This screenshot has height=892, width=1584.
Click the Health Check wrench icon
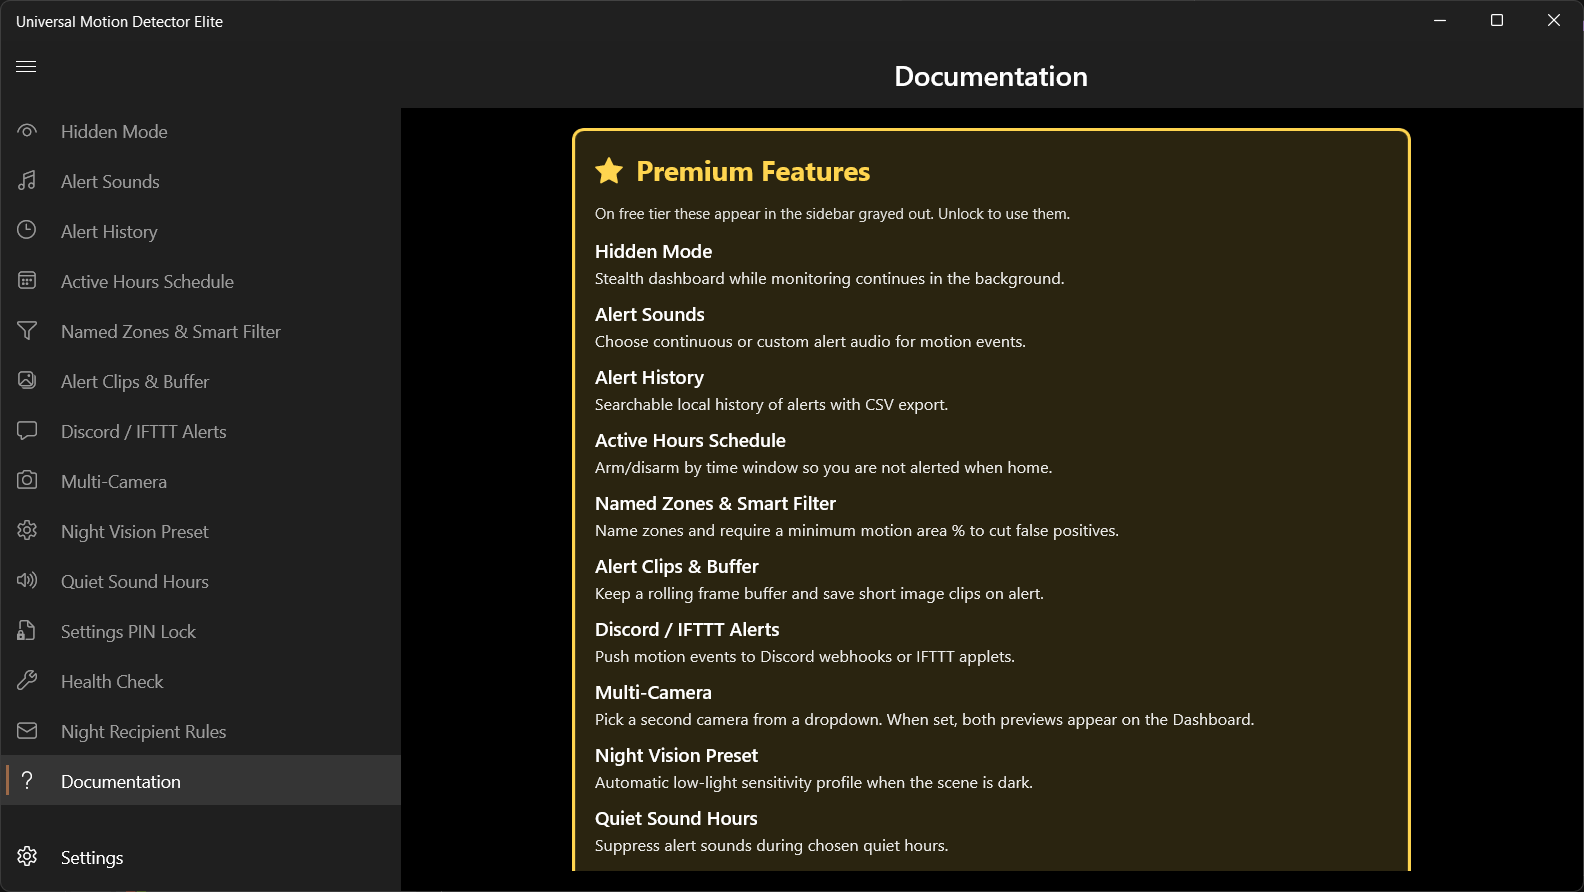coord(27,681)
